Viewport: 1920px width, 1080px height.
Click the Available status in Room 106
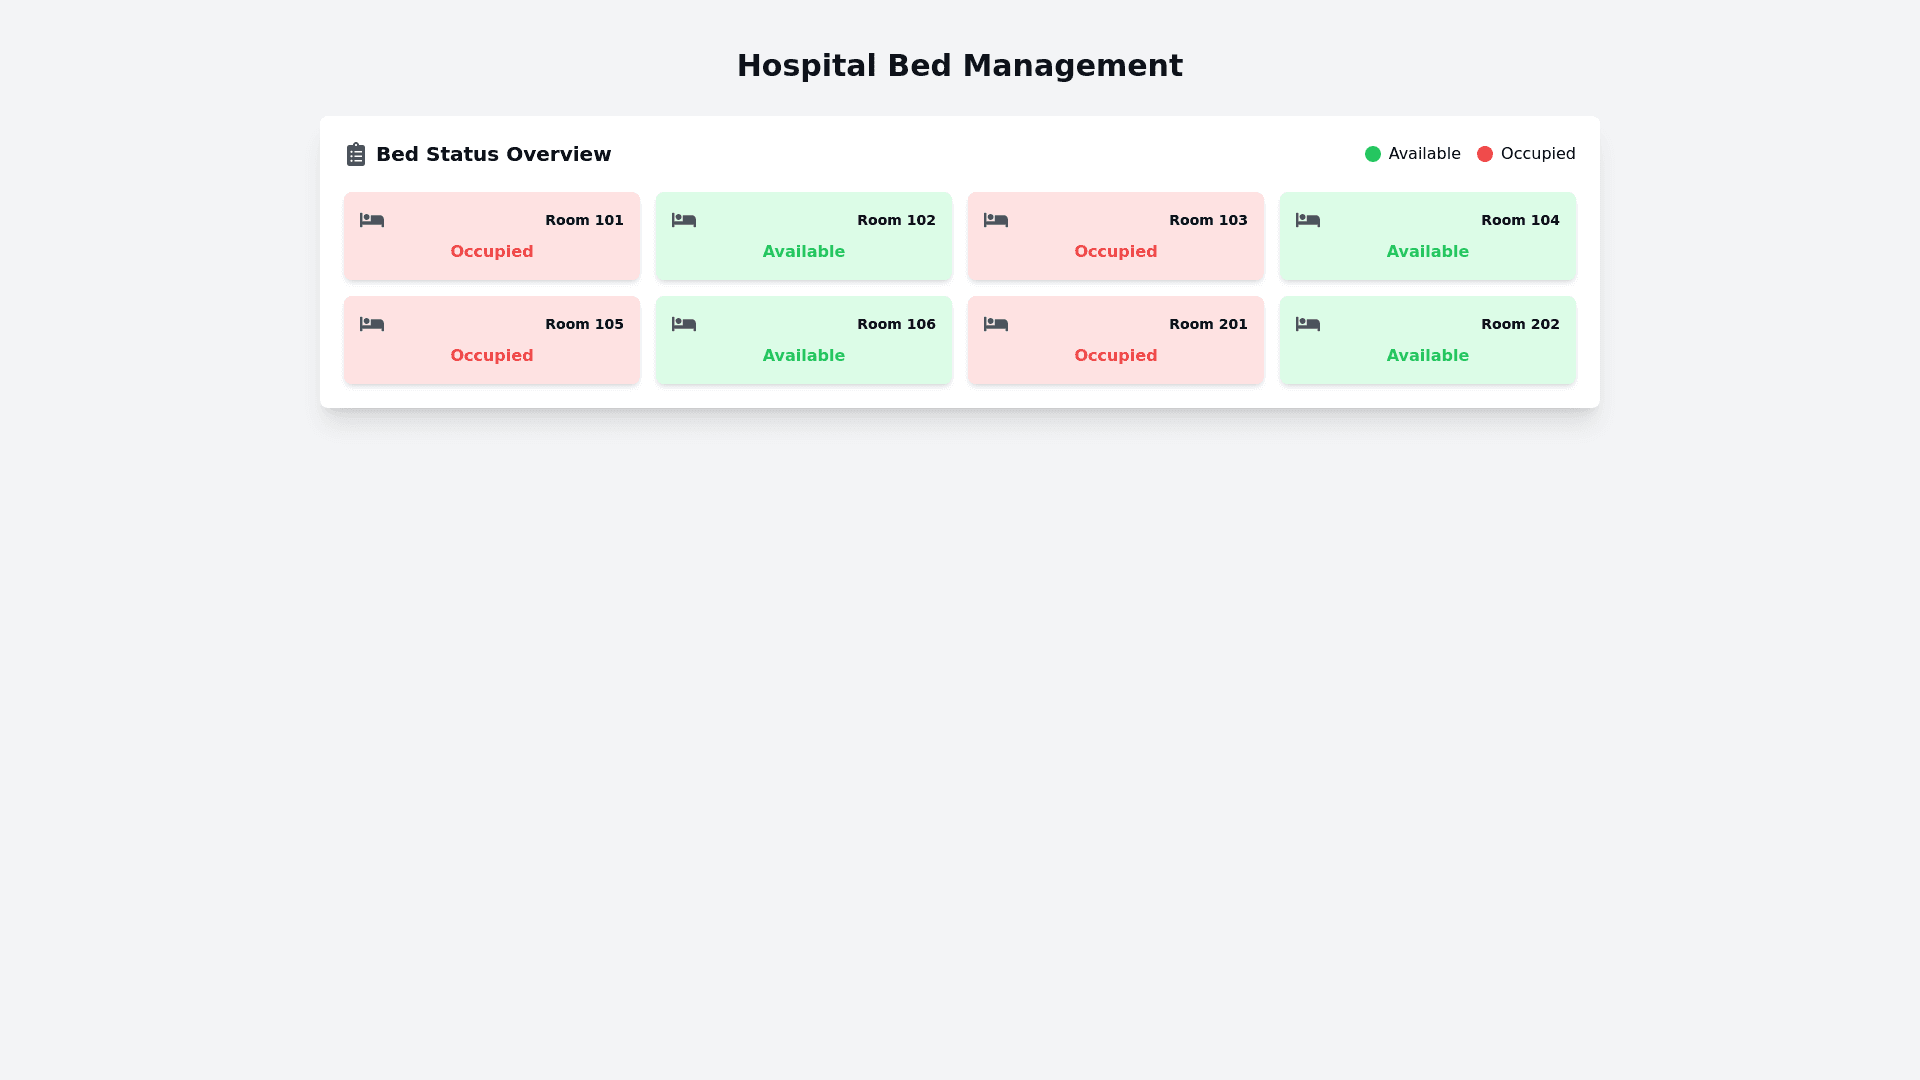click(x=803, y=356)
